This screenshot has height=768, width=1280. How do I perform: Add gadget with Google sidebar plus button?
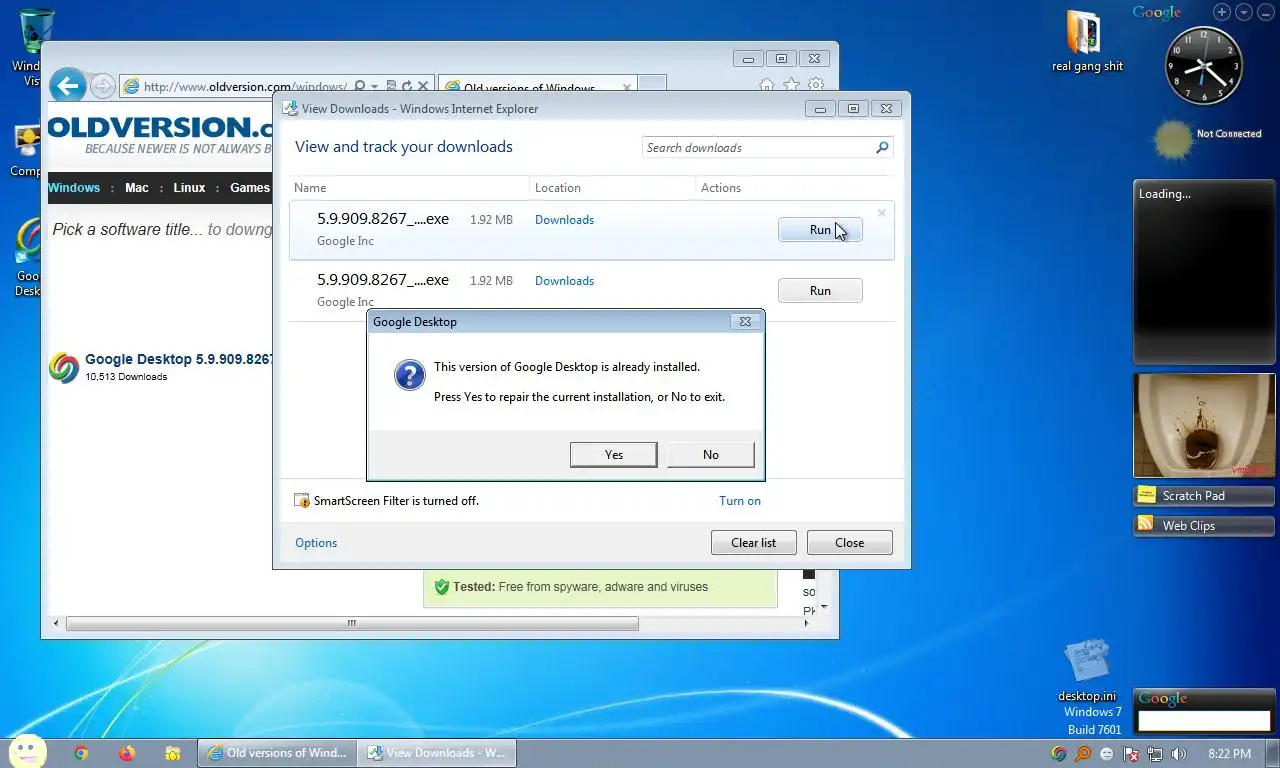click(x=1221, y=12)
